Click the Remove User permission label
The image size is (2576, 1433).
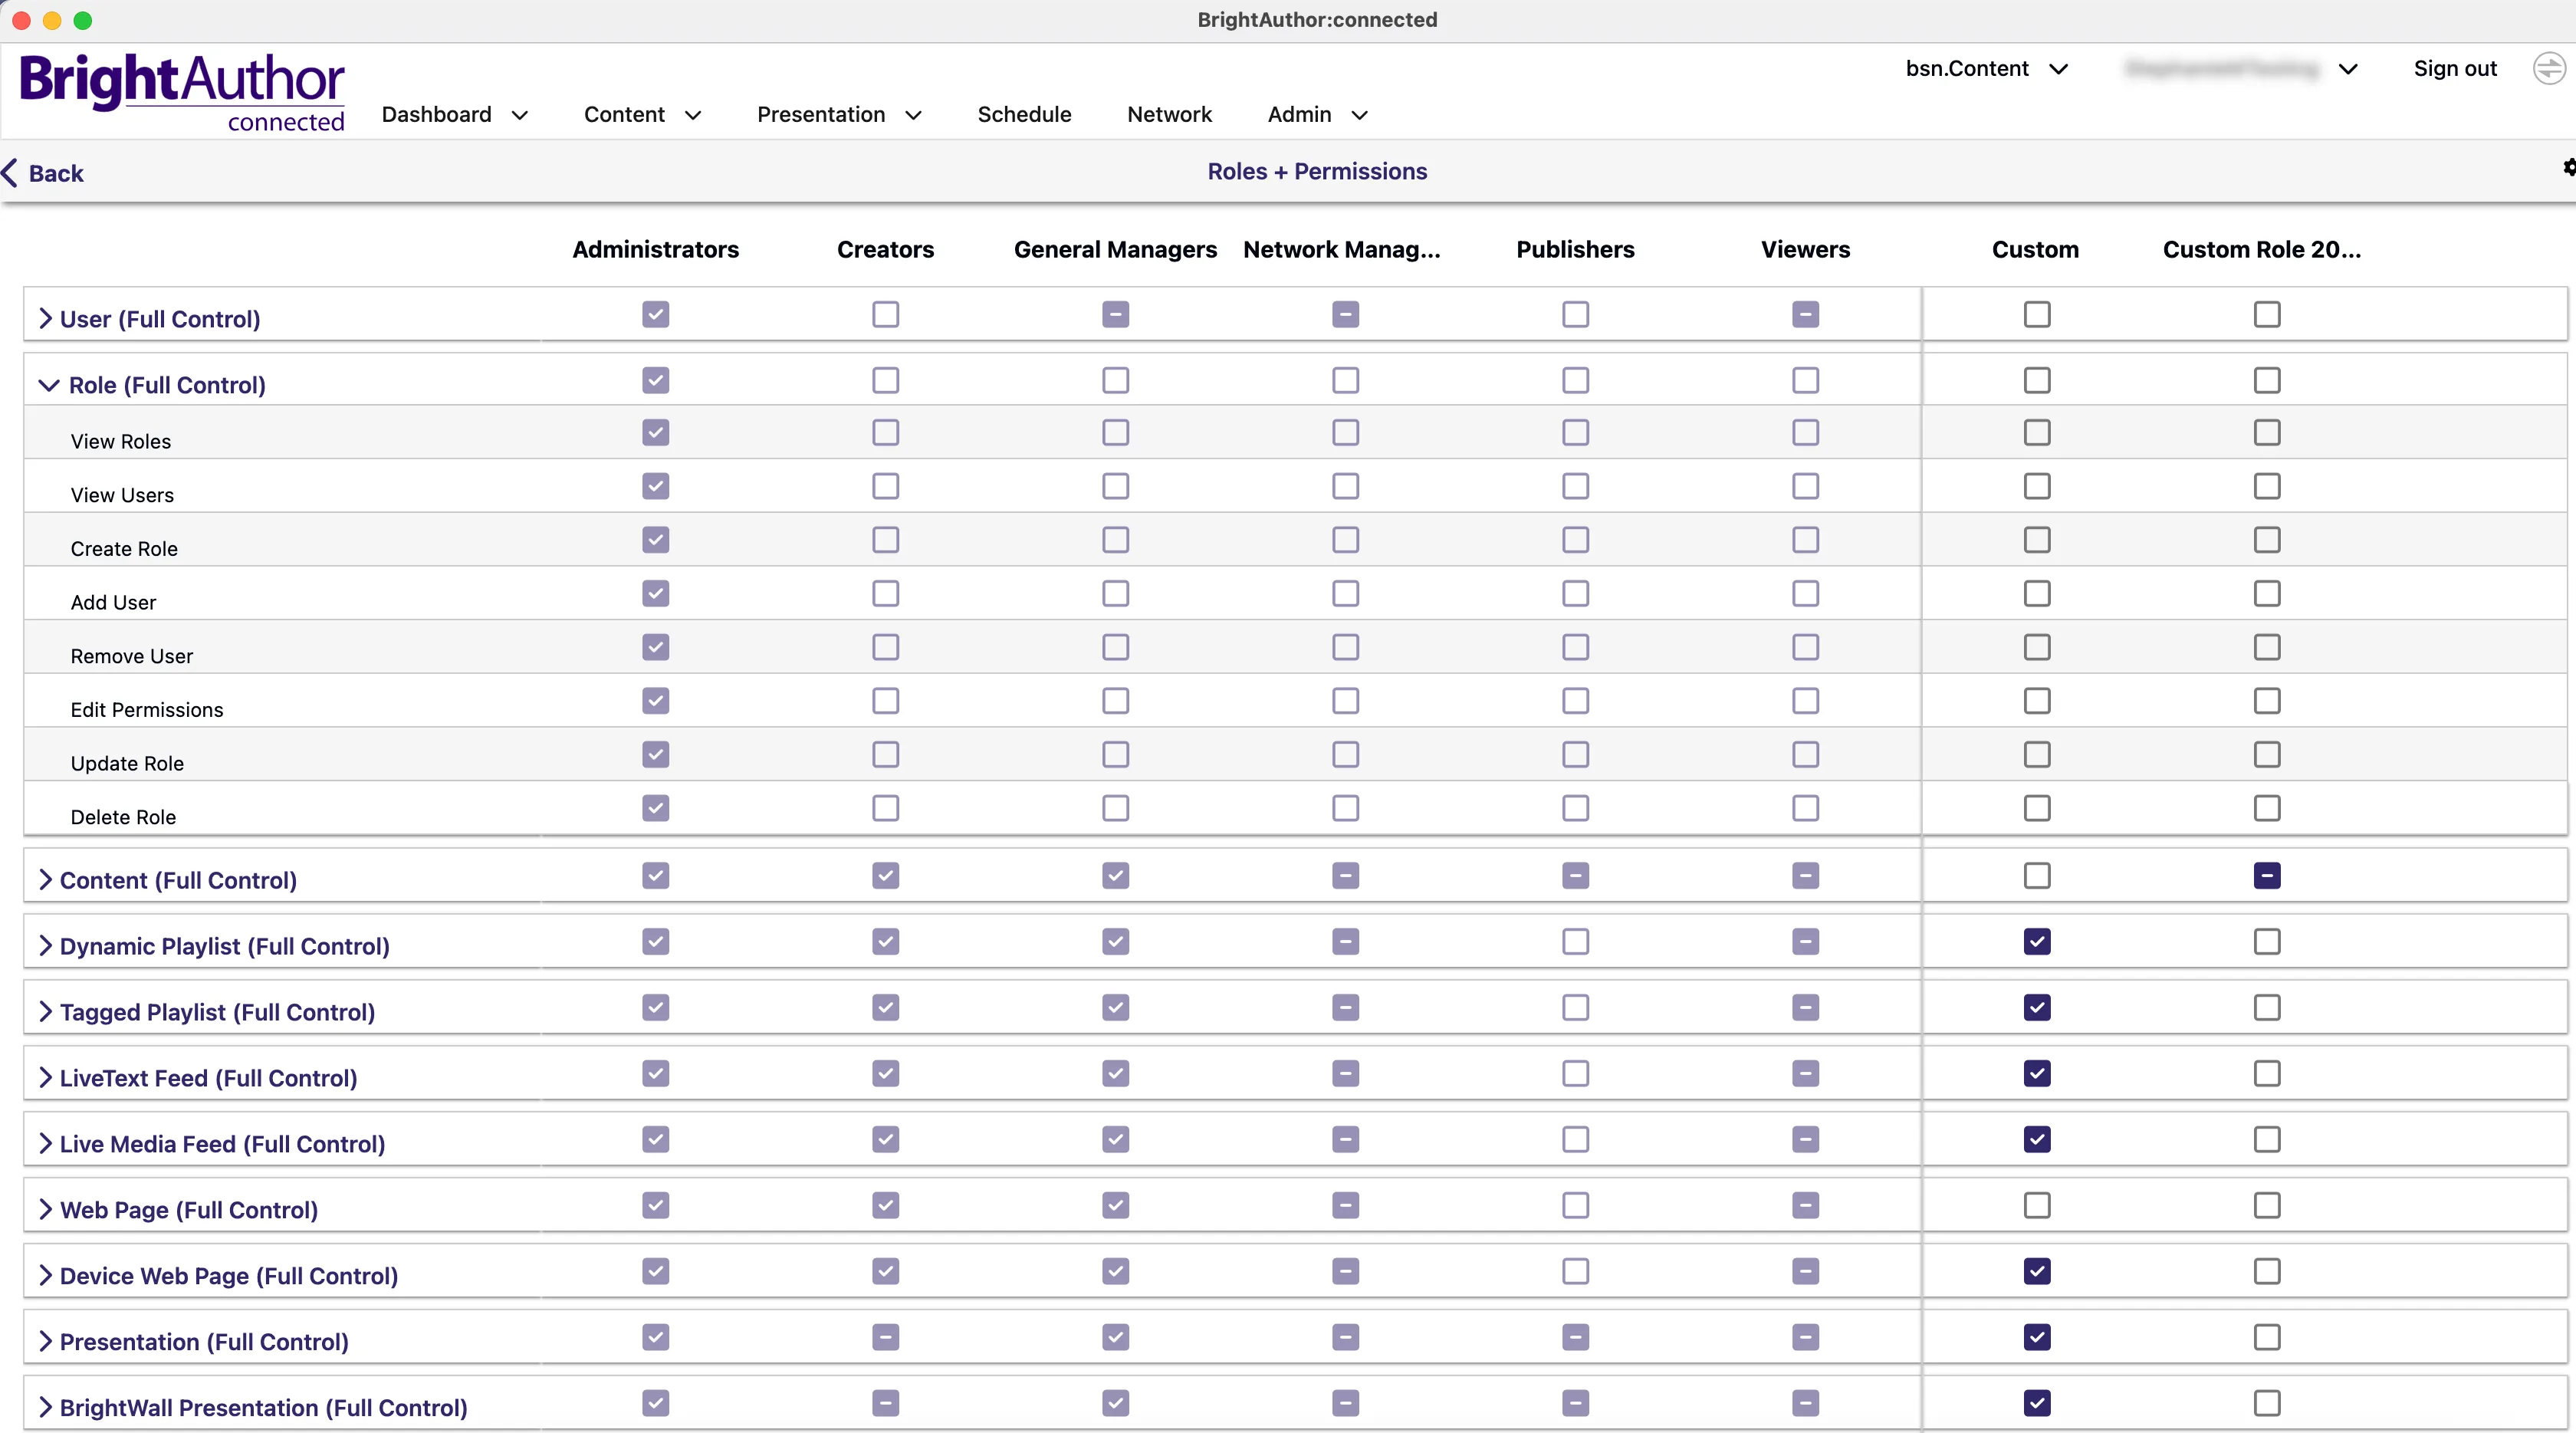pos(132,656)
